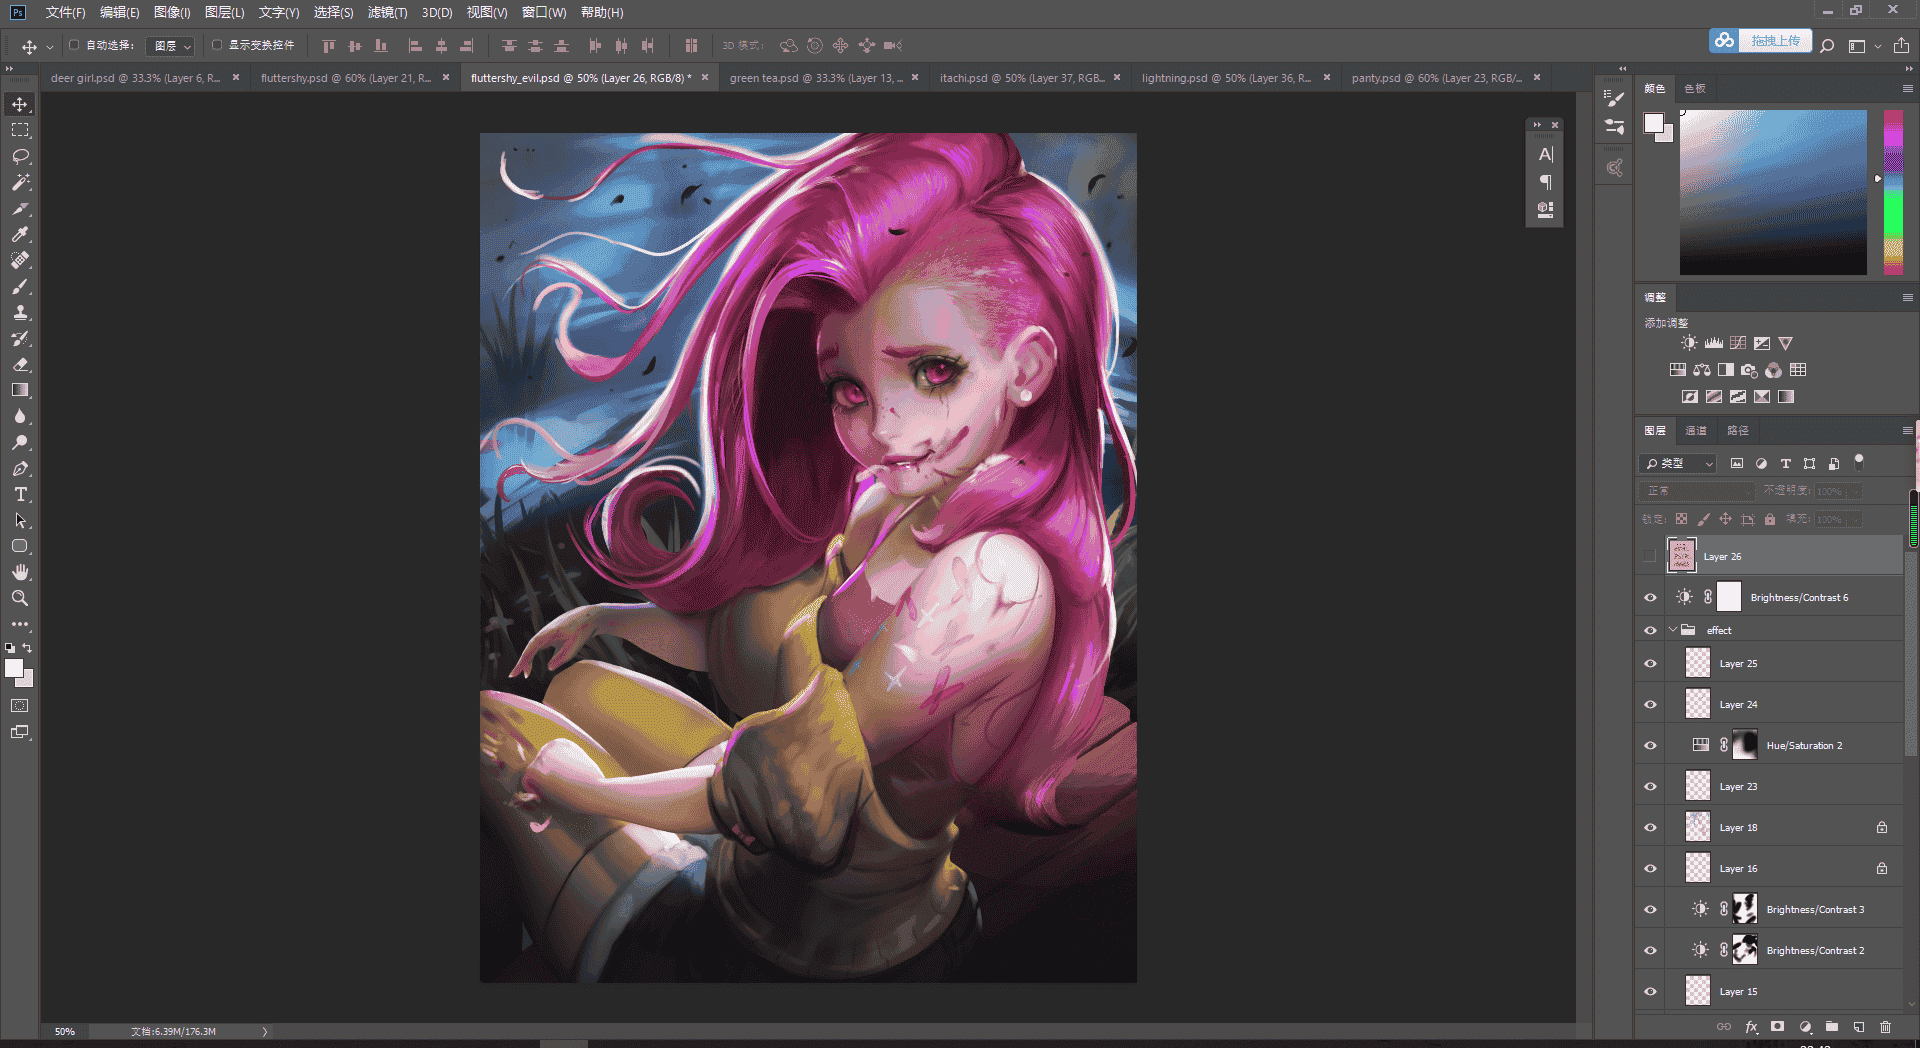Viewport: 1920px width, 1048px height.
Task: Enable show transform controls checkbox
Action: pyautogui.click(x=217, y=45)
